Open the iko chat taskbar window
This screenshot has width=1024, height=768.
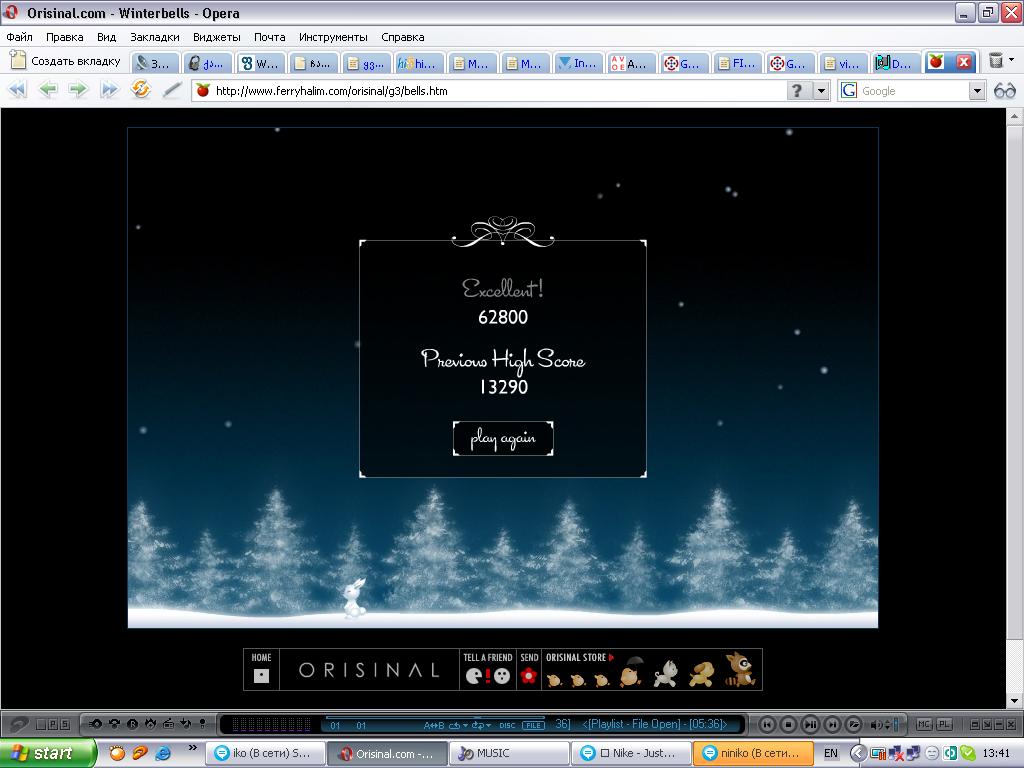265,753
